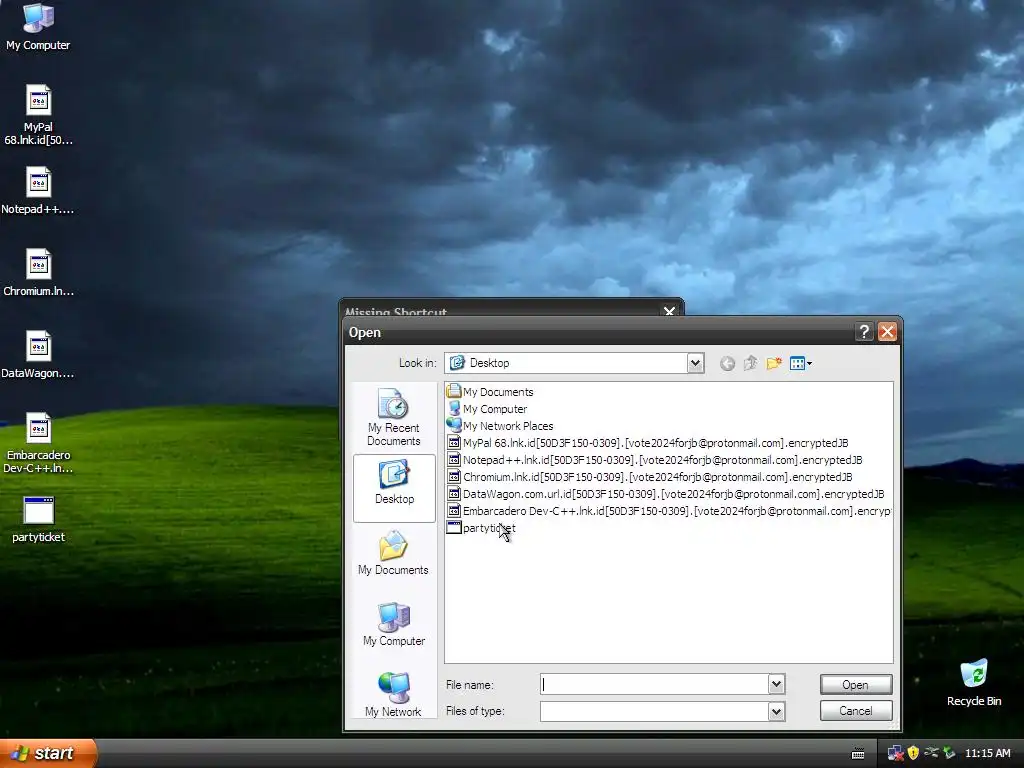The image size is (1024, 768).
Task: Click the network disconnected tray icon
Action: (895, 753)
